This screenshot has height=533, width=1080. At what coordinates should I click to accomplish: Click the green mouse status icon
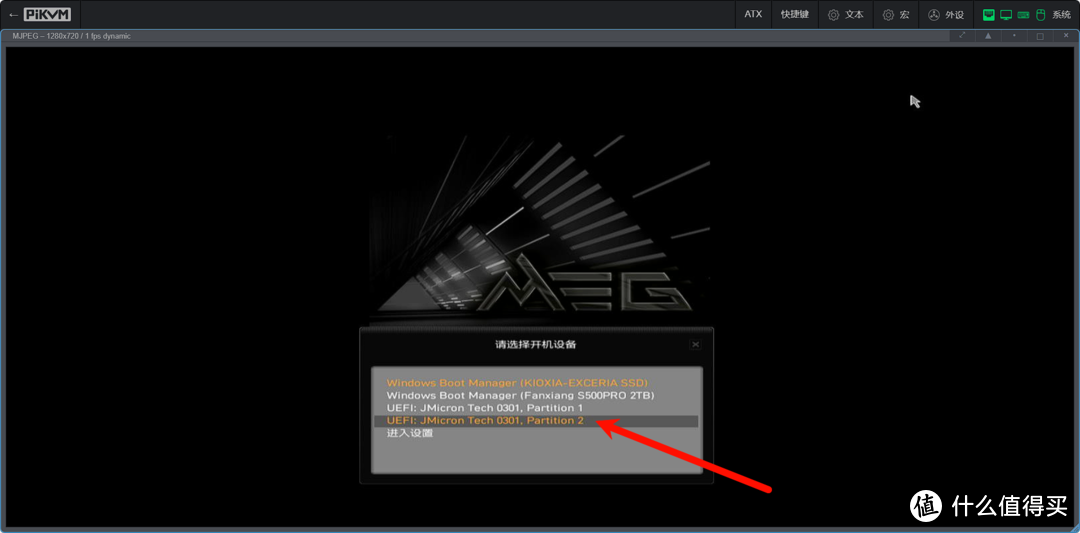pos(1039,15)
